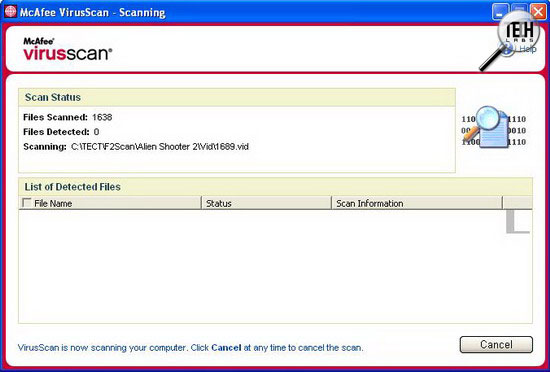
Task: Sort by the Scan Information column header
Action: pyautogui.click(x=417, y=203)
